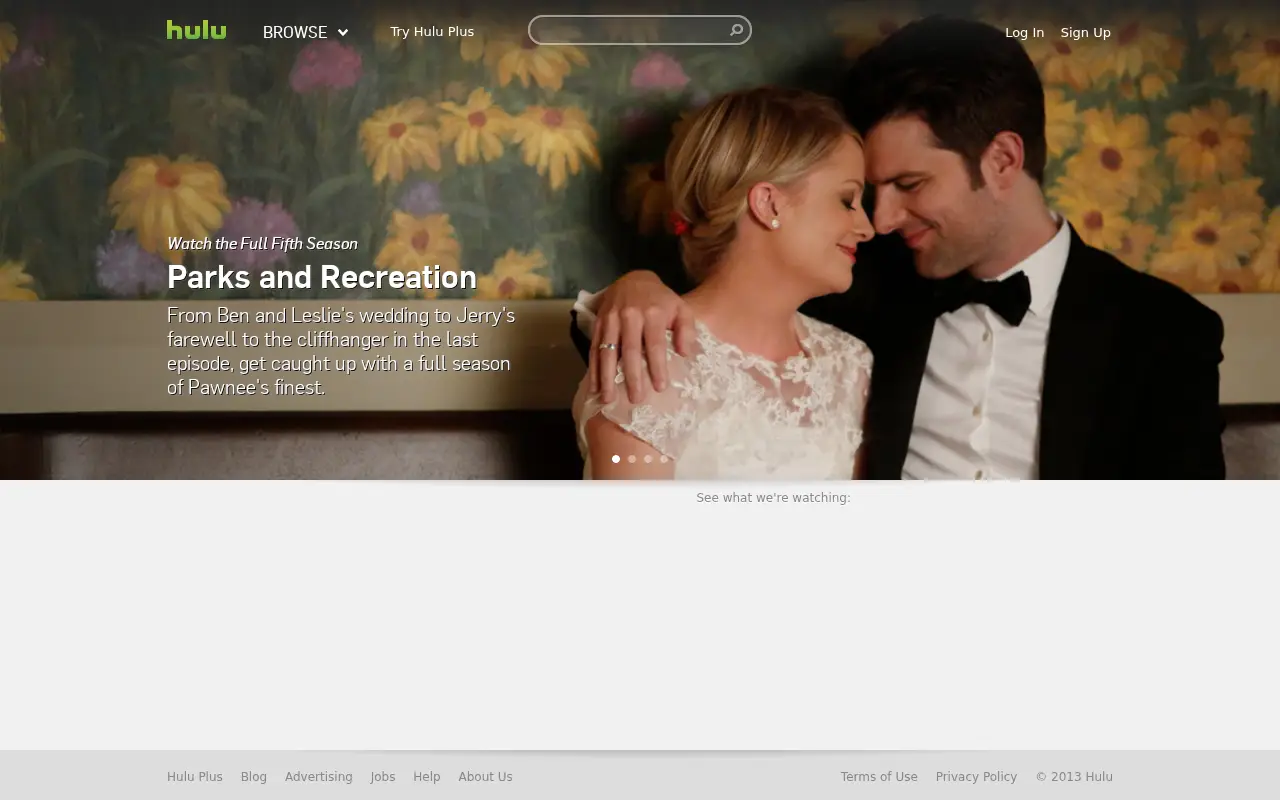Select the fourth carousel dot
The height and width of the screenshot is (800, 1280).
coord(664,459)
